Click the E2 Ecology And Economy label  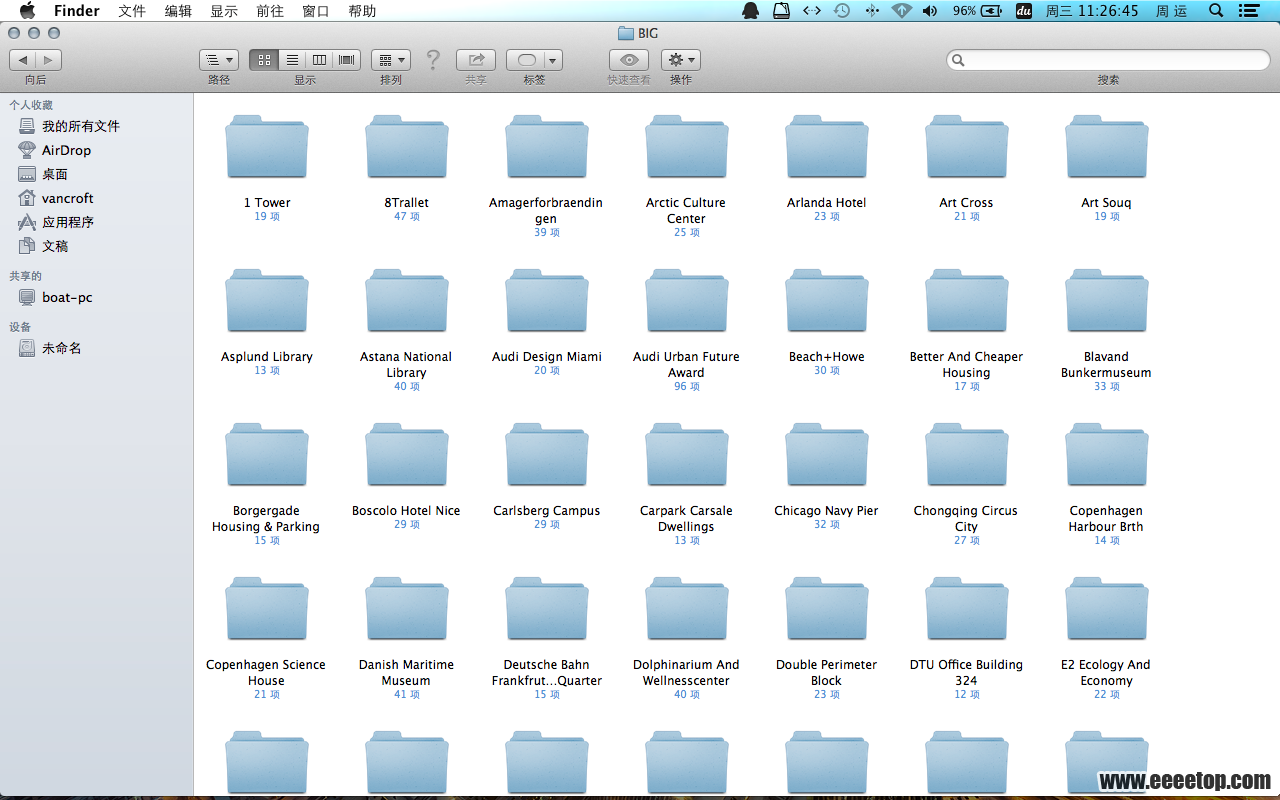(x=1106, y=672)
